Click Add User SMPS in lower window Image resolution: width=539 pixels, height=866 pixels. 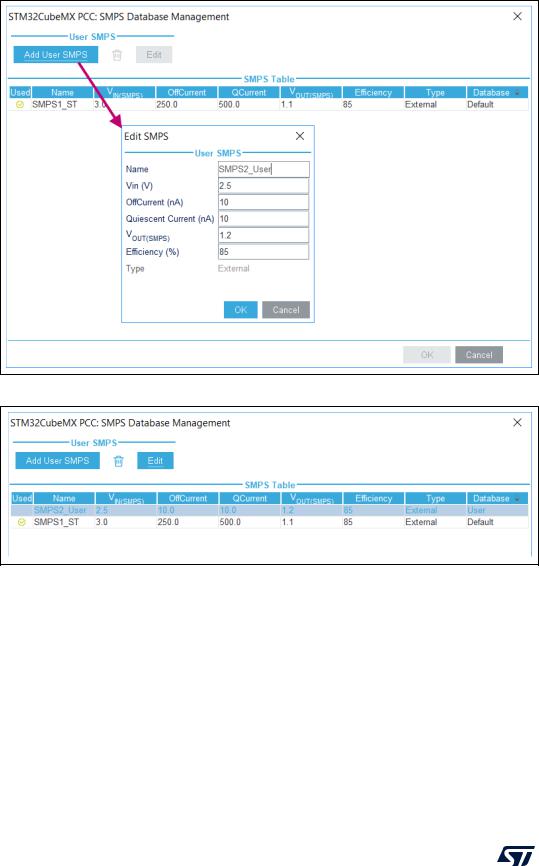[x=57, y=461]
